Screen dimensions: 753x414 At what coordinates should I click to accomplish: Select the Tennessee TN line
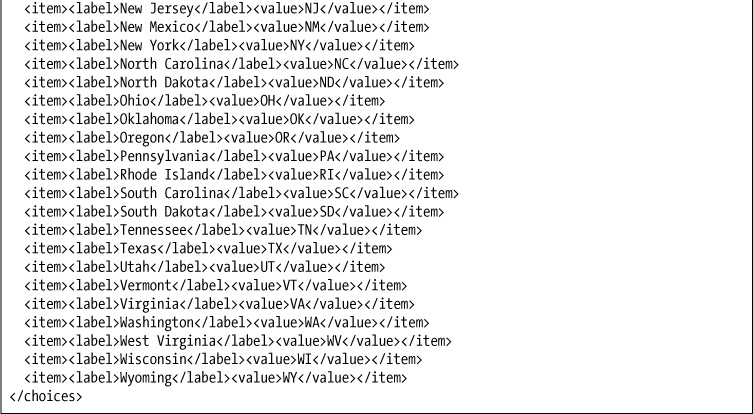click(x=223, y=230)
